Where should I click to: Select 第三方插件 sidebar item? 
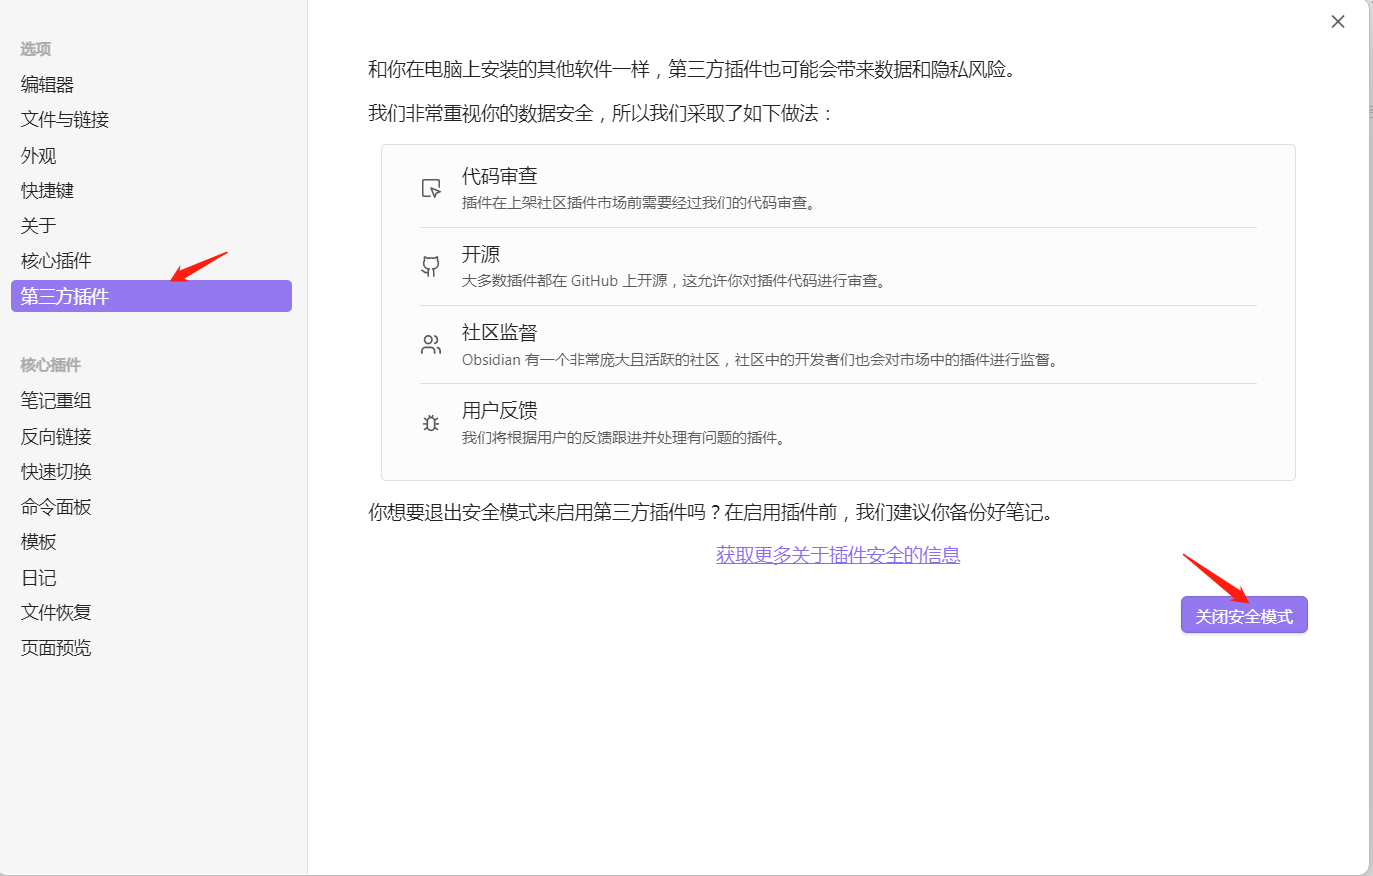point(151,296)
